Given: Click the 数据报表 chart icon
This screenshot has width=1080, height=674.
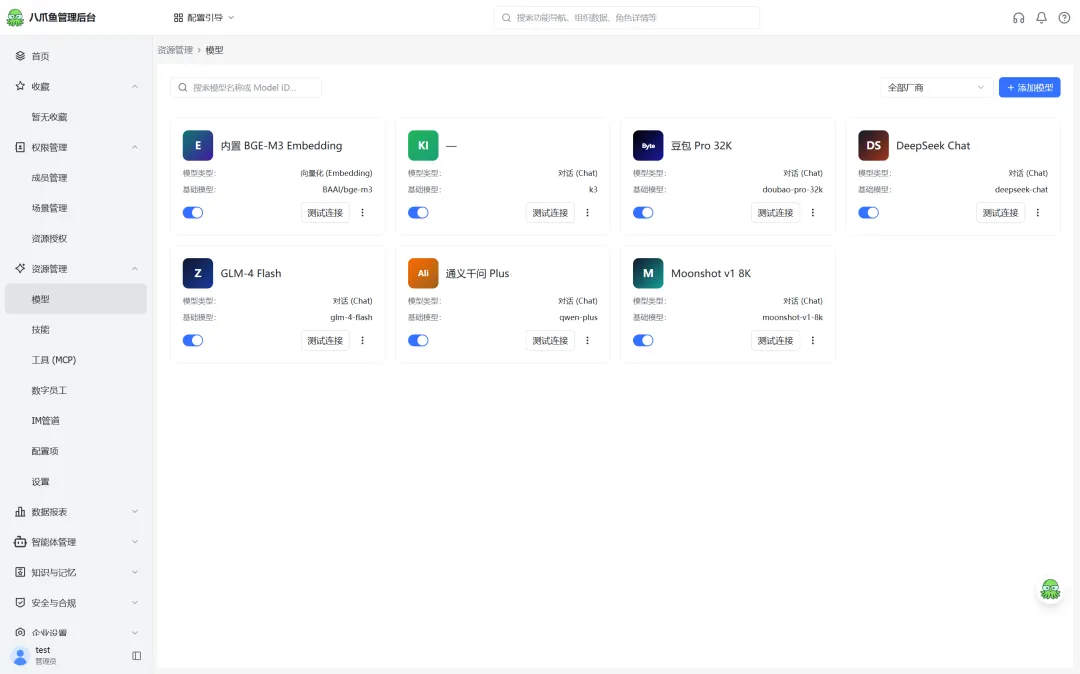Looking at the screenshot, I should point(20,512).
